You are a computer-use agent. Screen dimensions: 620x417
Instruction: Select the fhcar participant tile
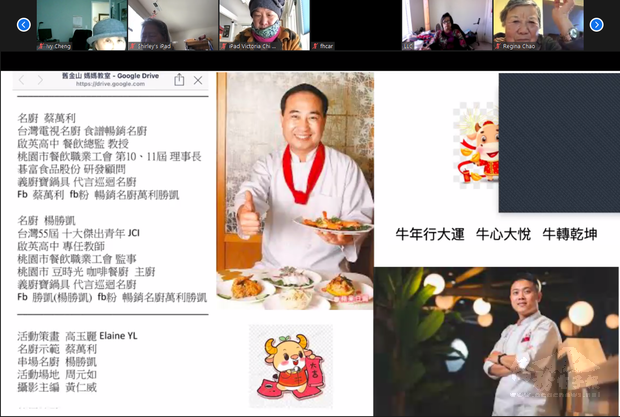(356, 25)
